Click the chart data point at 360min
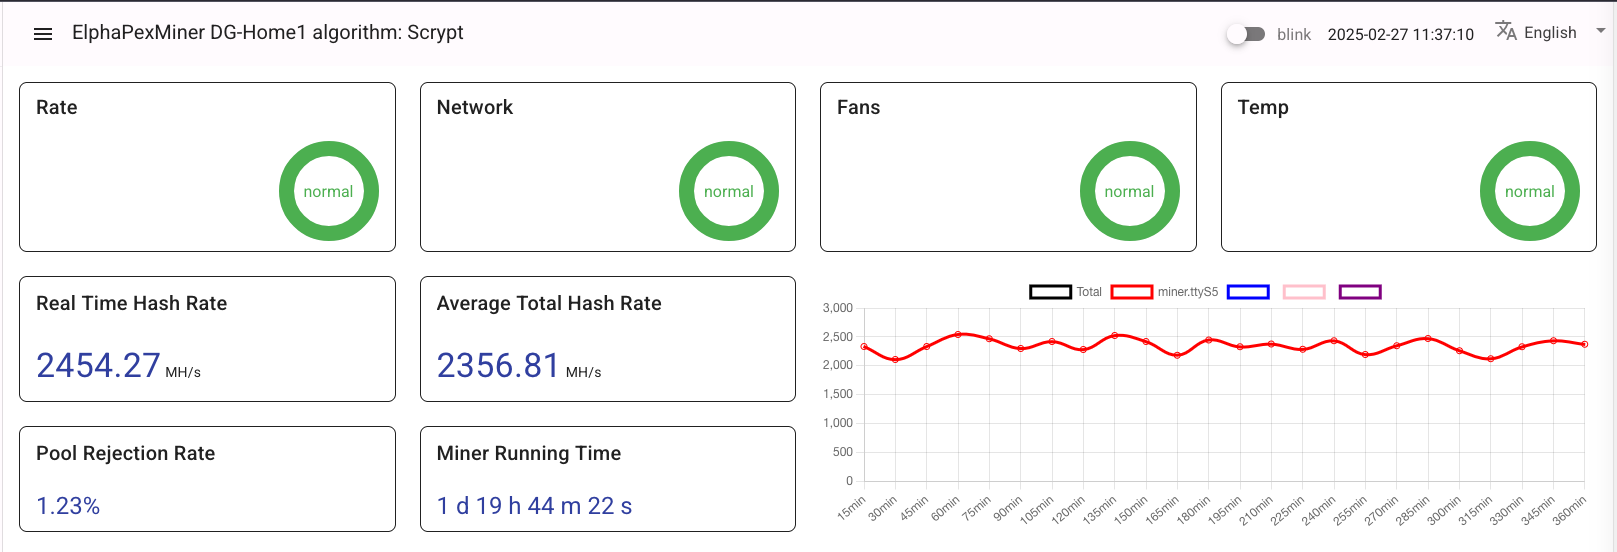 [1585, 344]
